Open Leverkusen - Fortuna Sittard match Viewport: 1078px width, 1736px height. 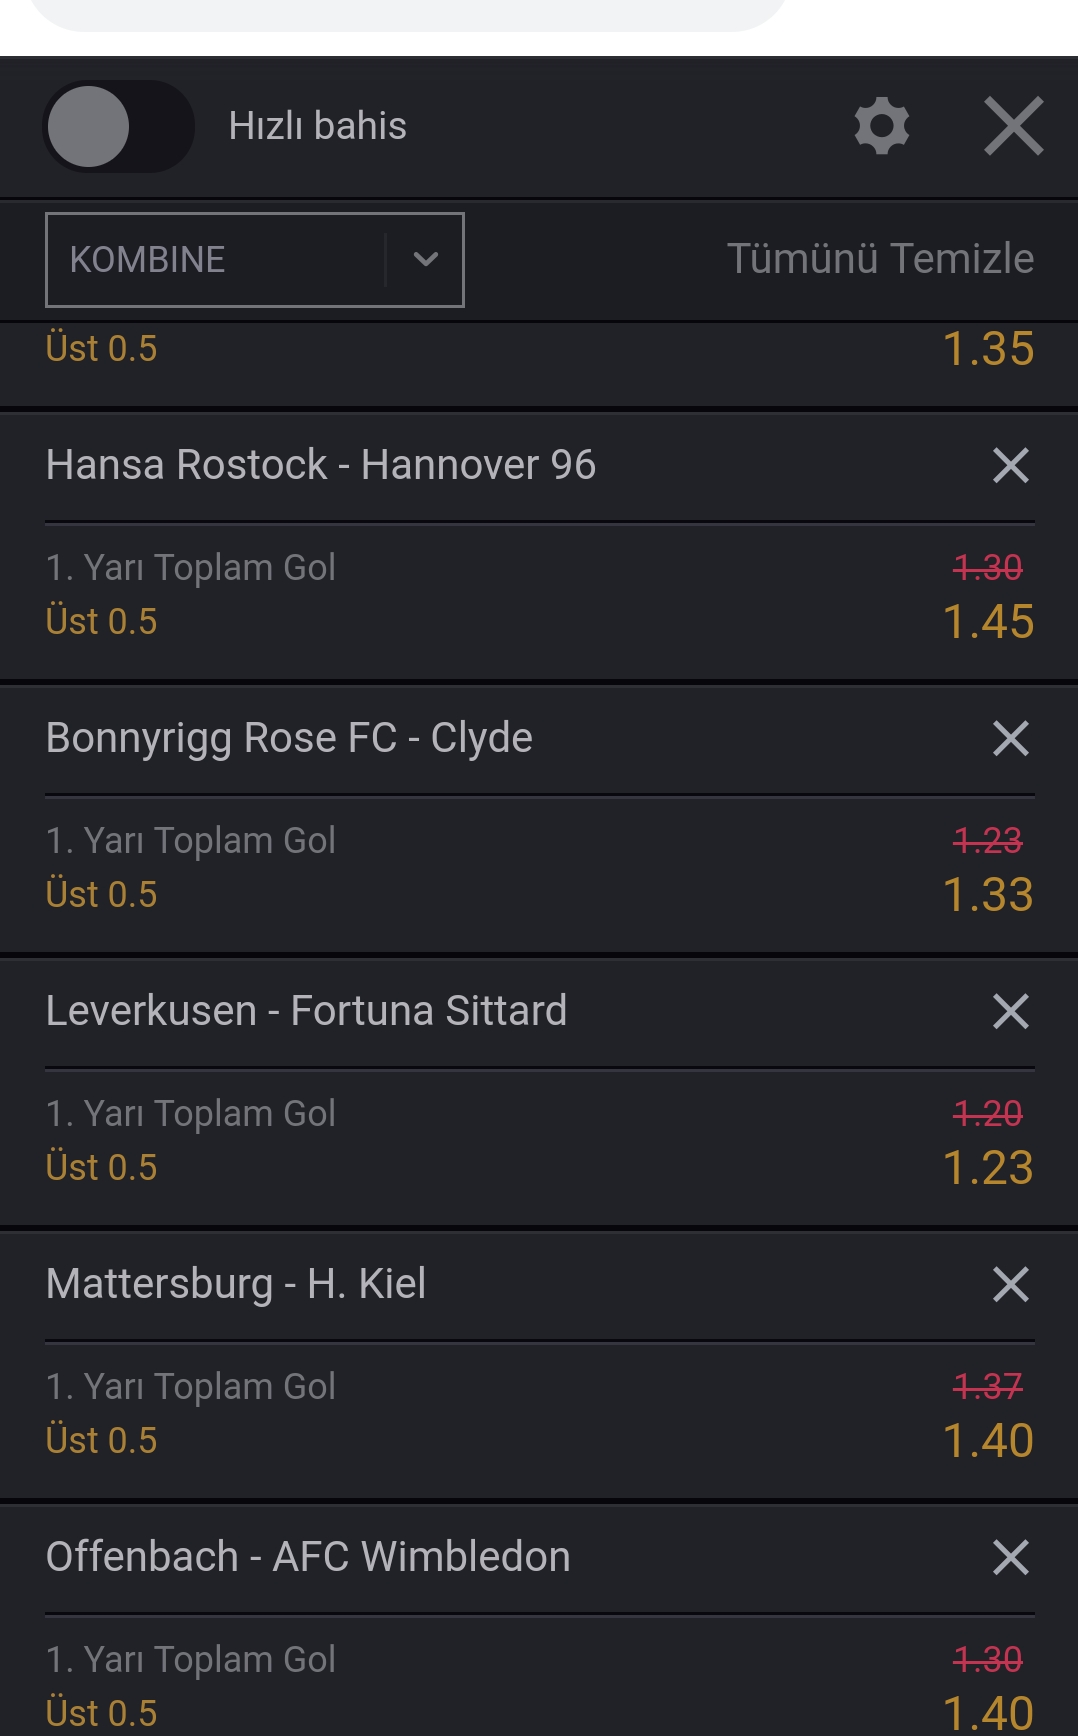pos(306,1011)
